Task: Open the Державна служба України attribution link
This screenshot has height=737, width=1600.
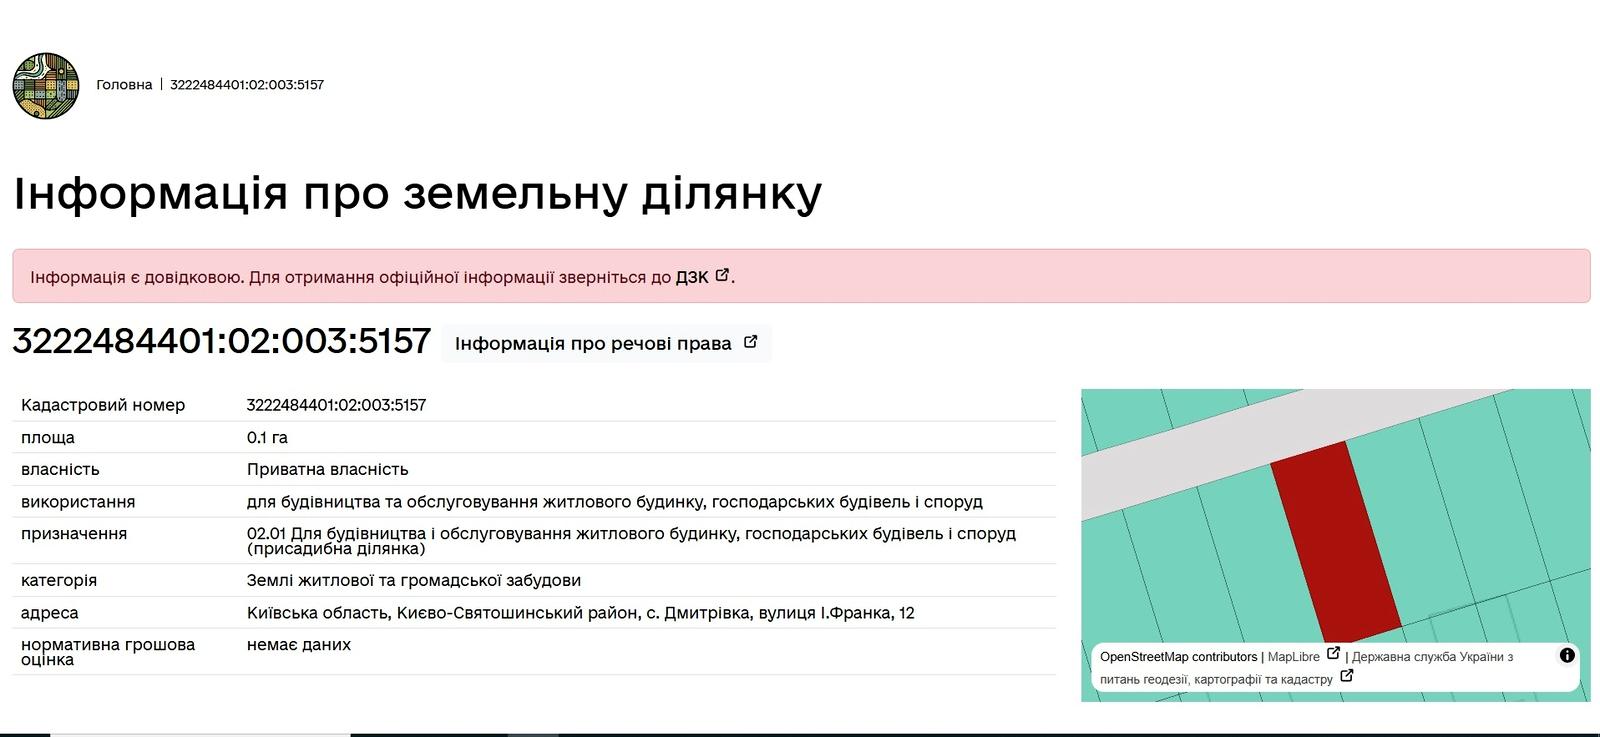Action: tap(1432, 657)
